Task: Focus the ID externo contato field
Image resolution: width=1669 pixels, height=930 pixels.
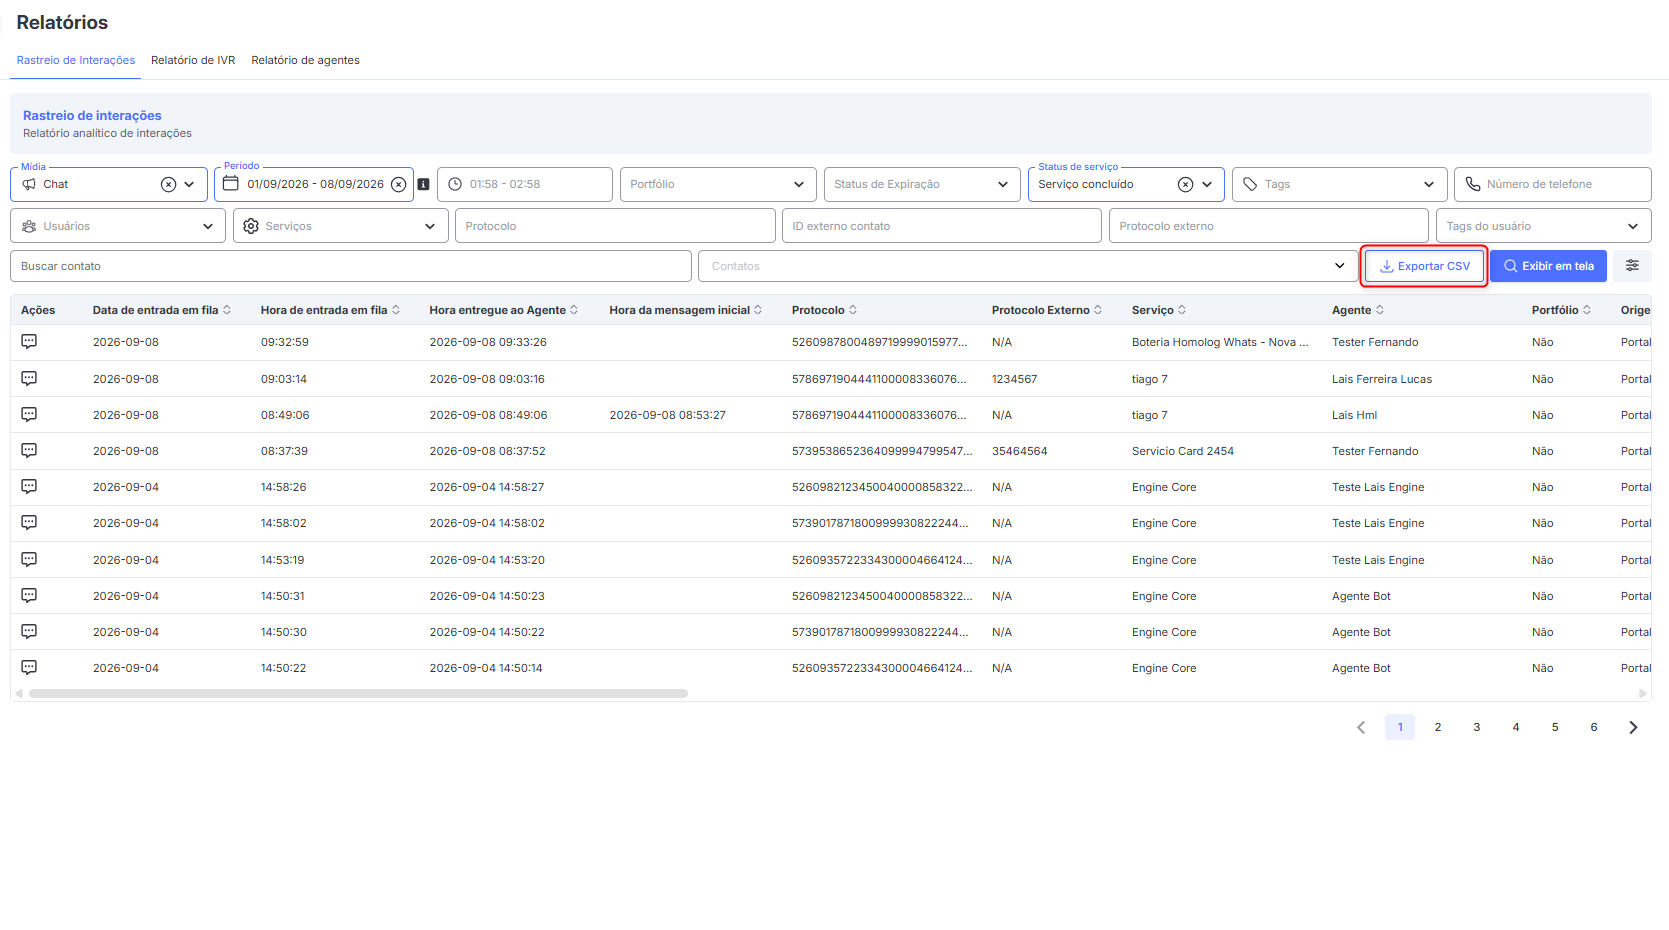Action: tap(941, 226)
